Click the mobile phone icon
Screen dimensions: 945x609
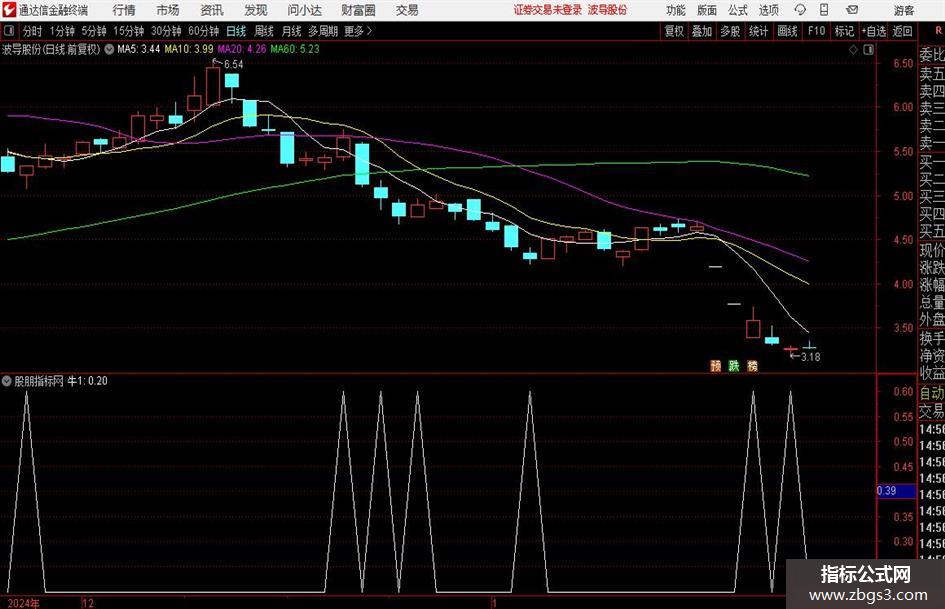[824, 10]
